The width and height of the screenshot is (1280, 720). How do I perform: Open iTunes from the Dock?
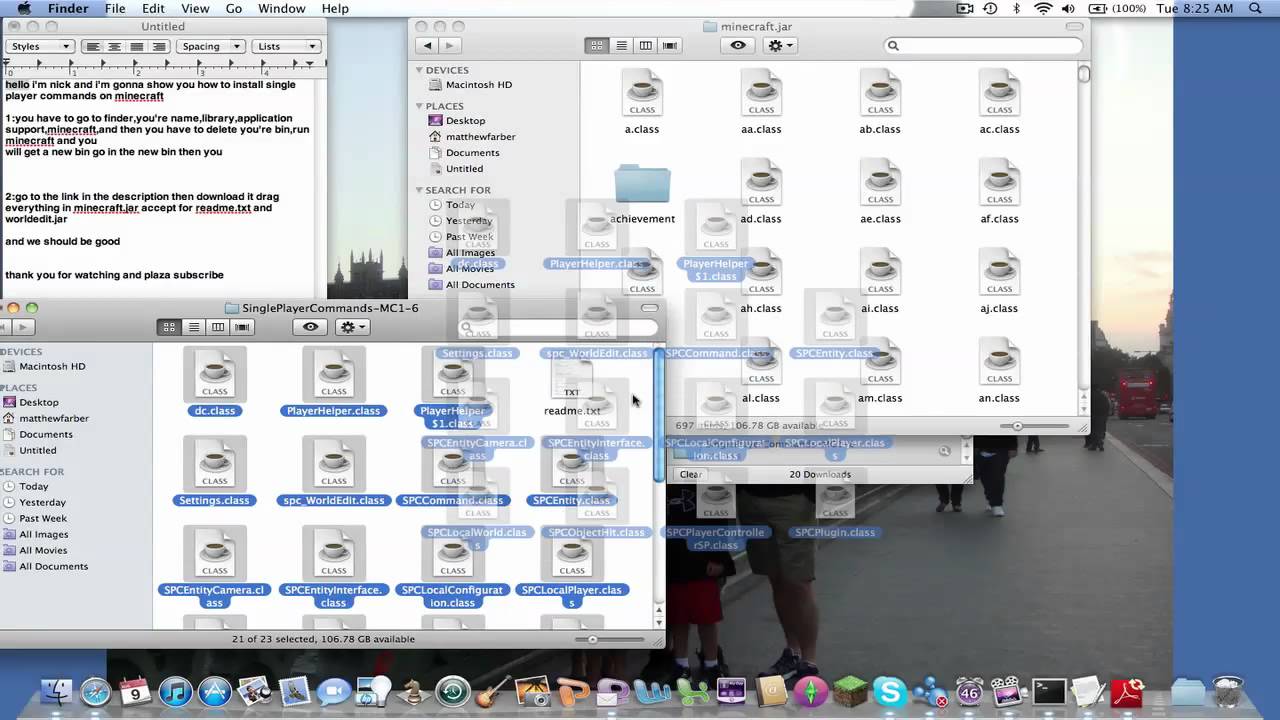pyautogui.click(x=175, y=692)
